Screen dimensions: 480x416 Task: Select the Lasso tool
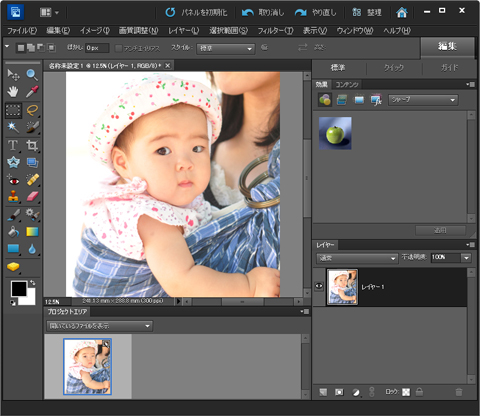pyautogui.click(x=32, y=110)
